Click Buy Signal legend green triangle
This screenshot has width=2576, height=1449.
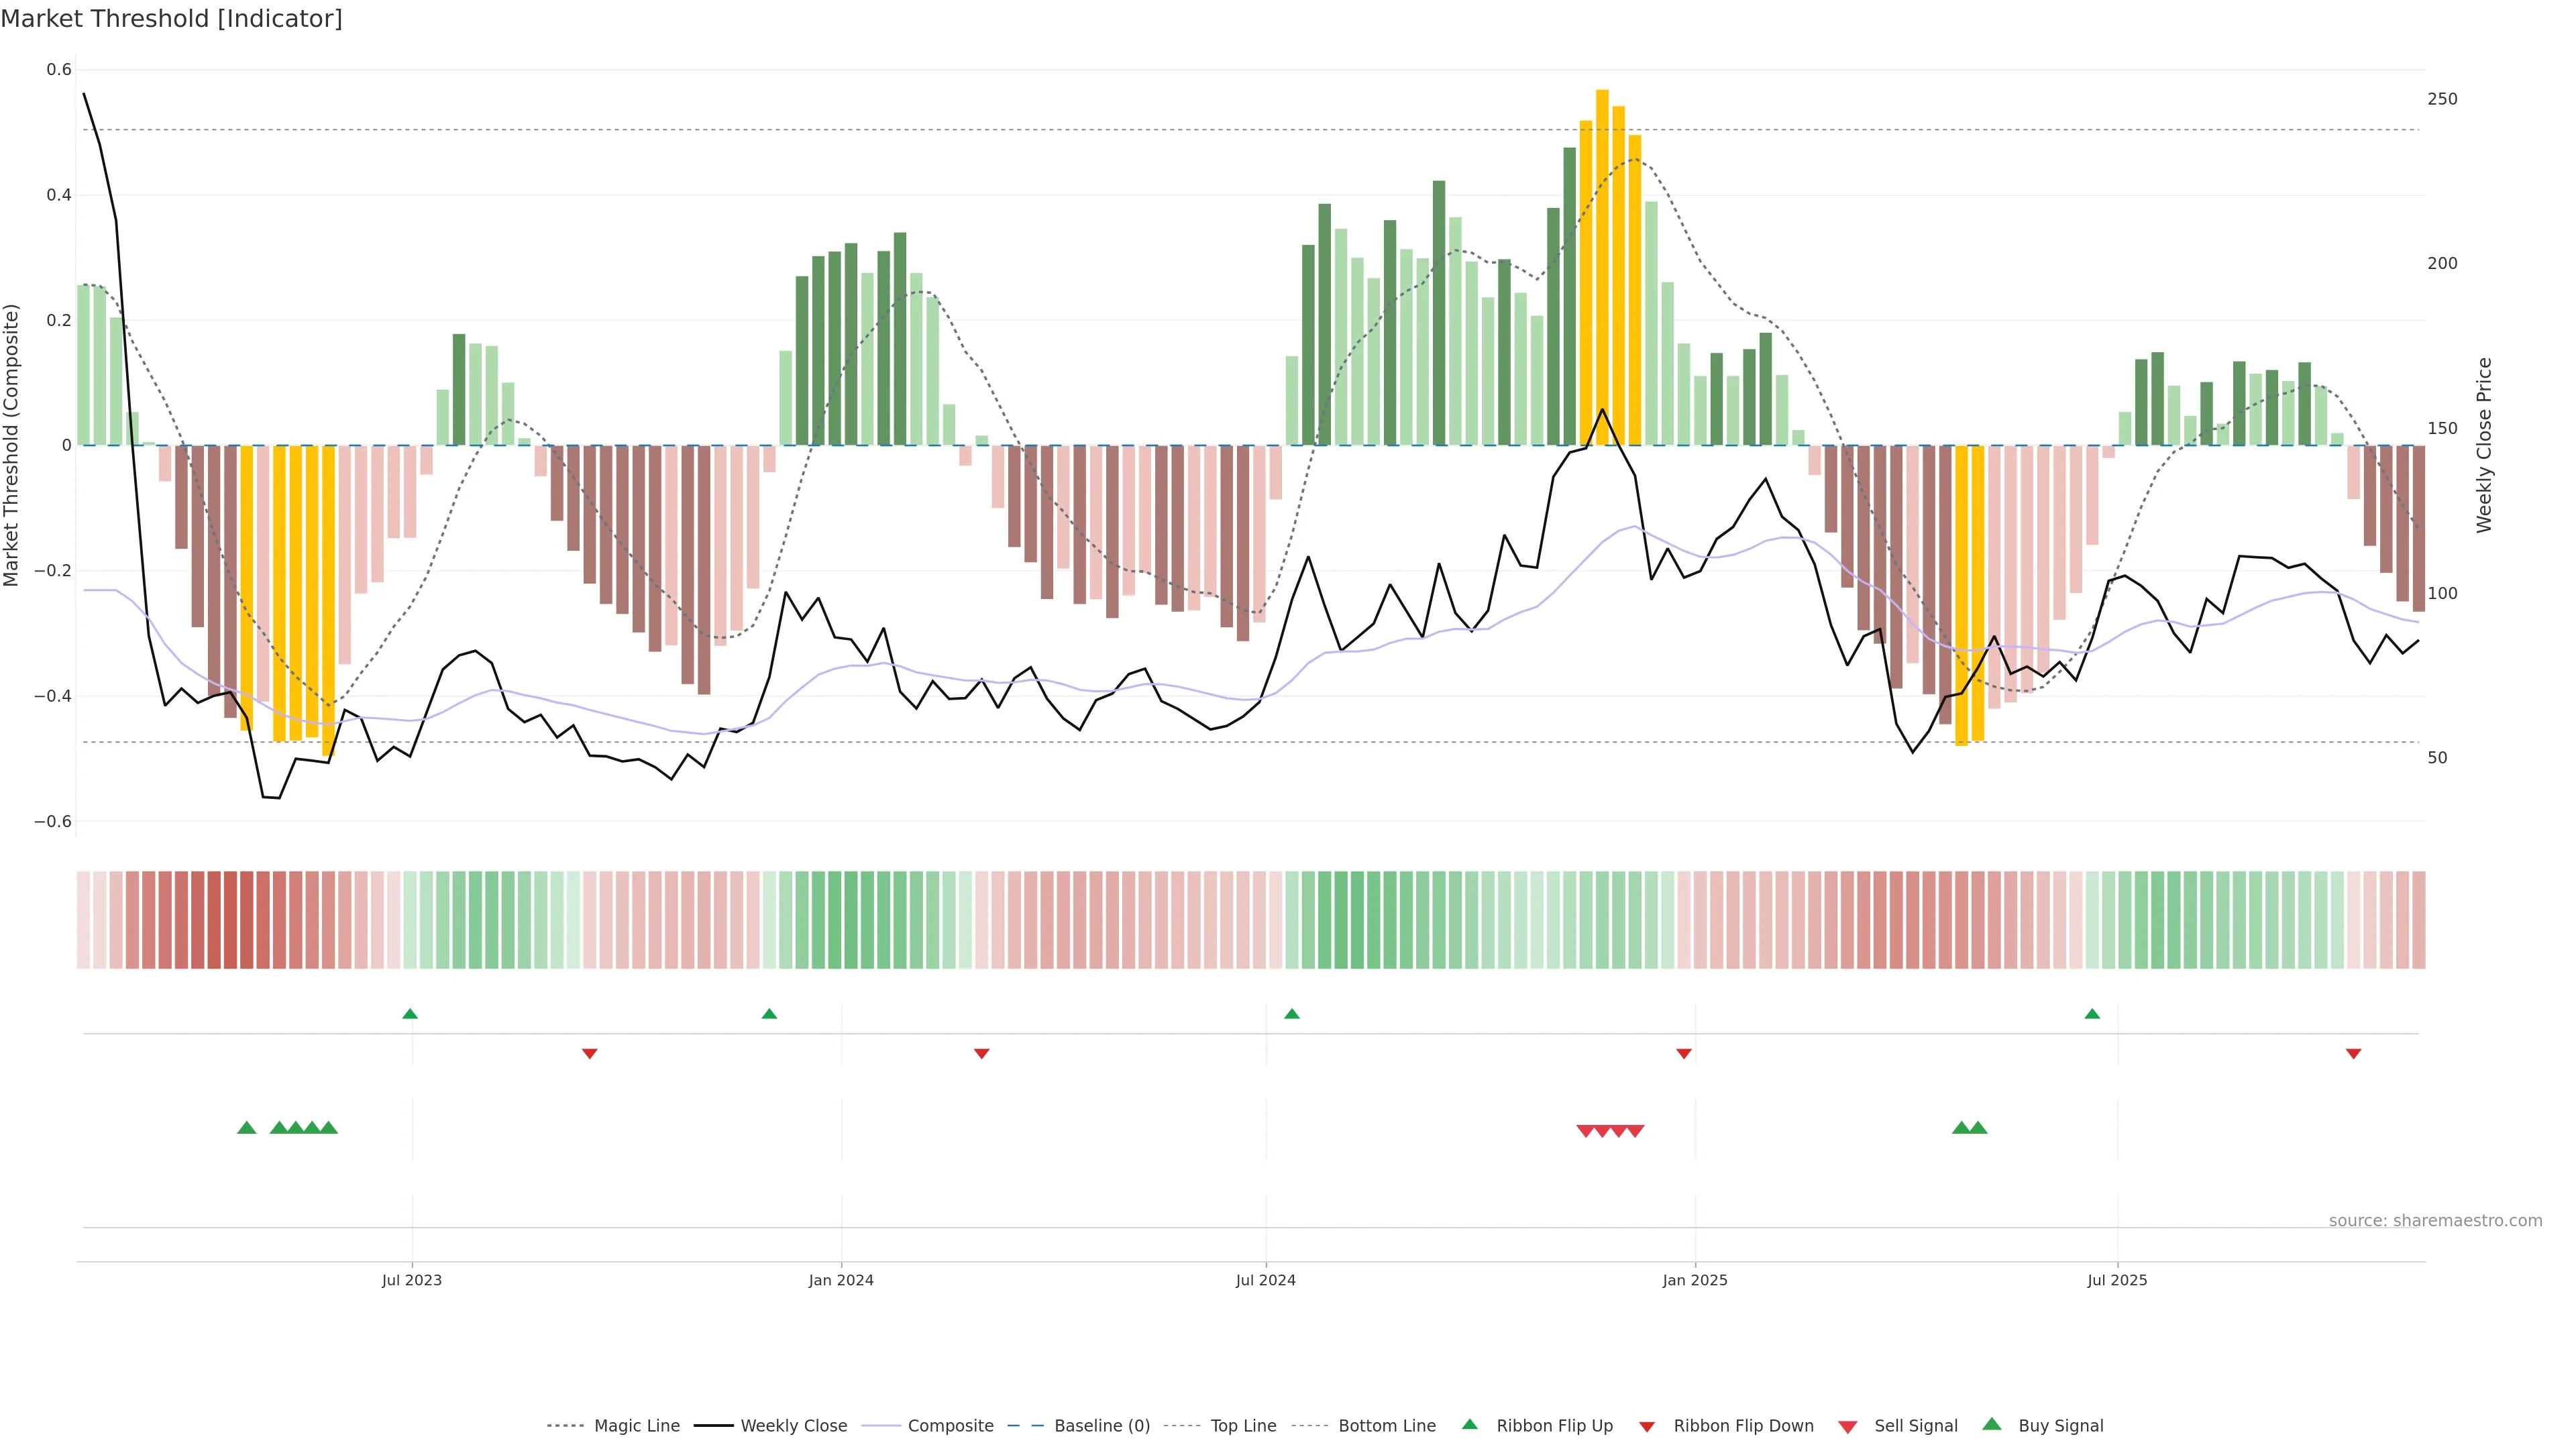coord(1992,1424)
